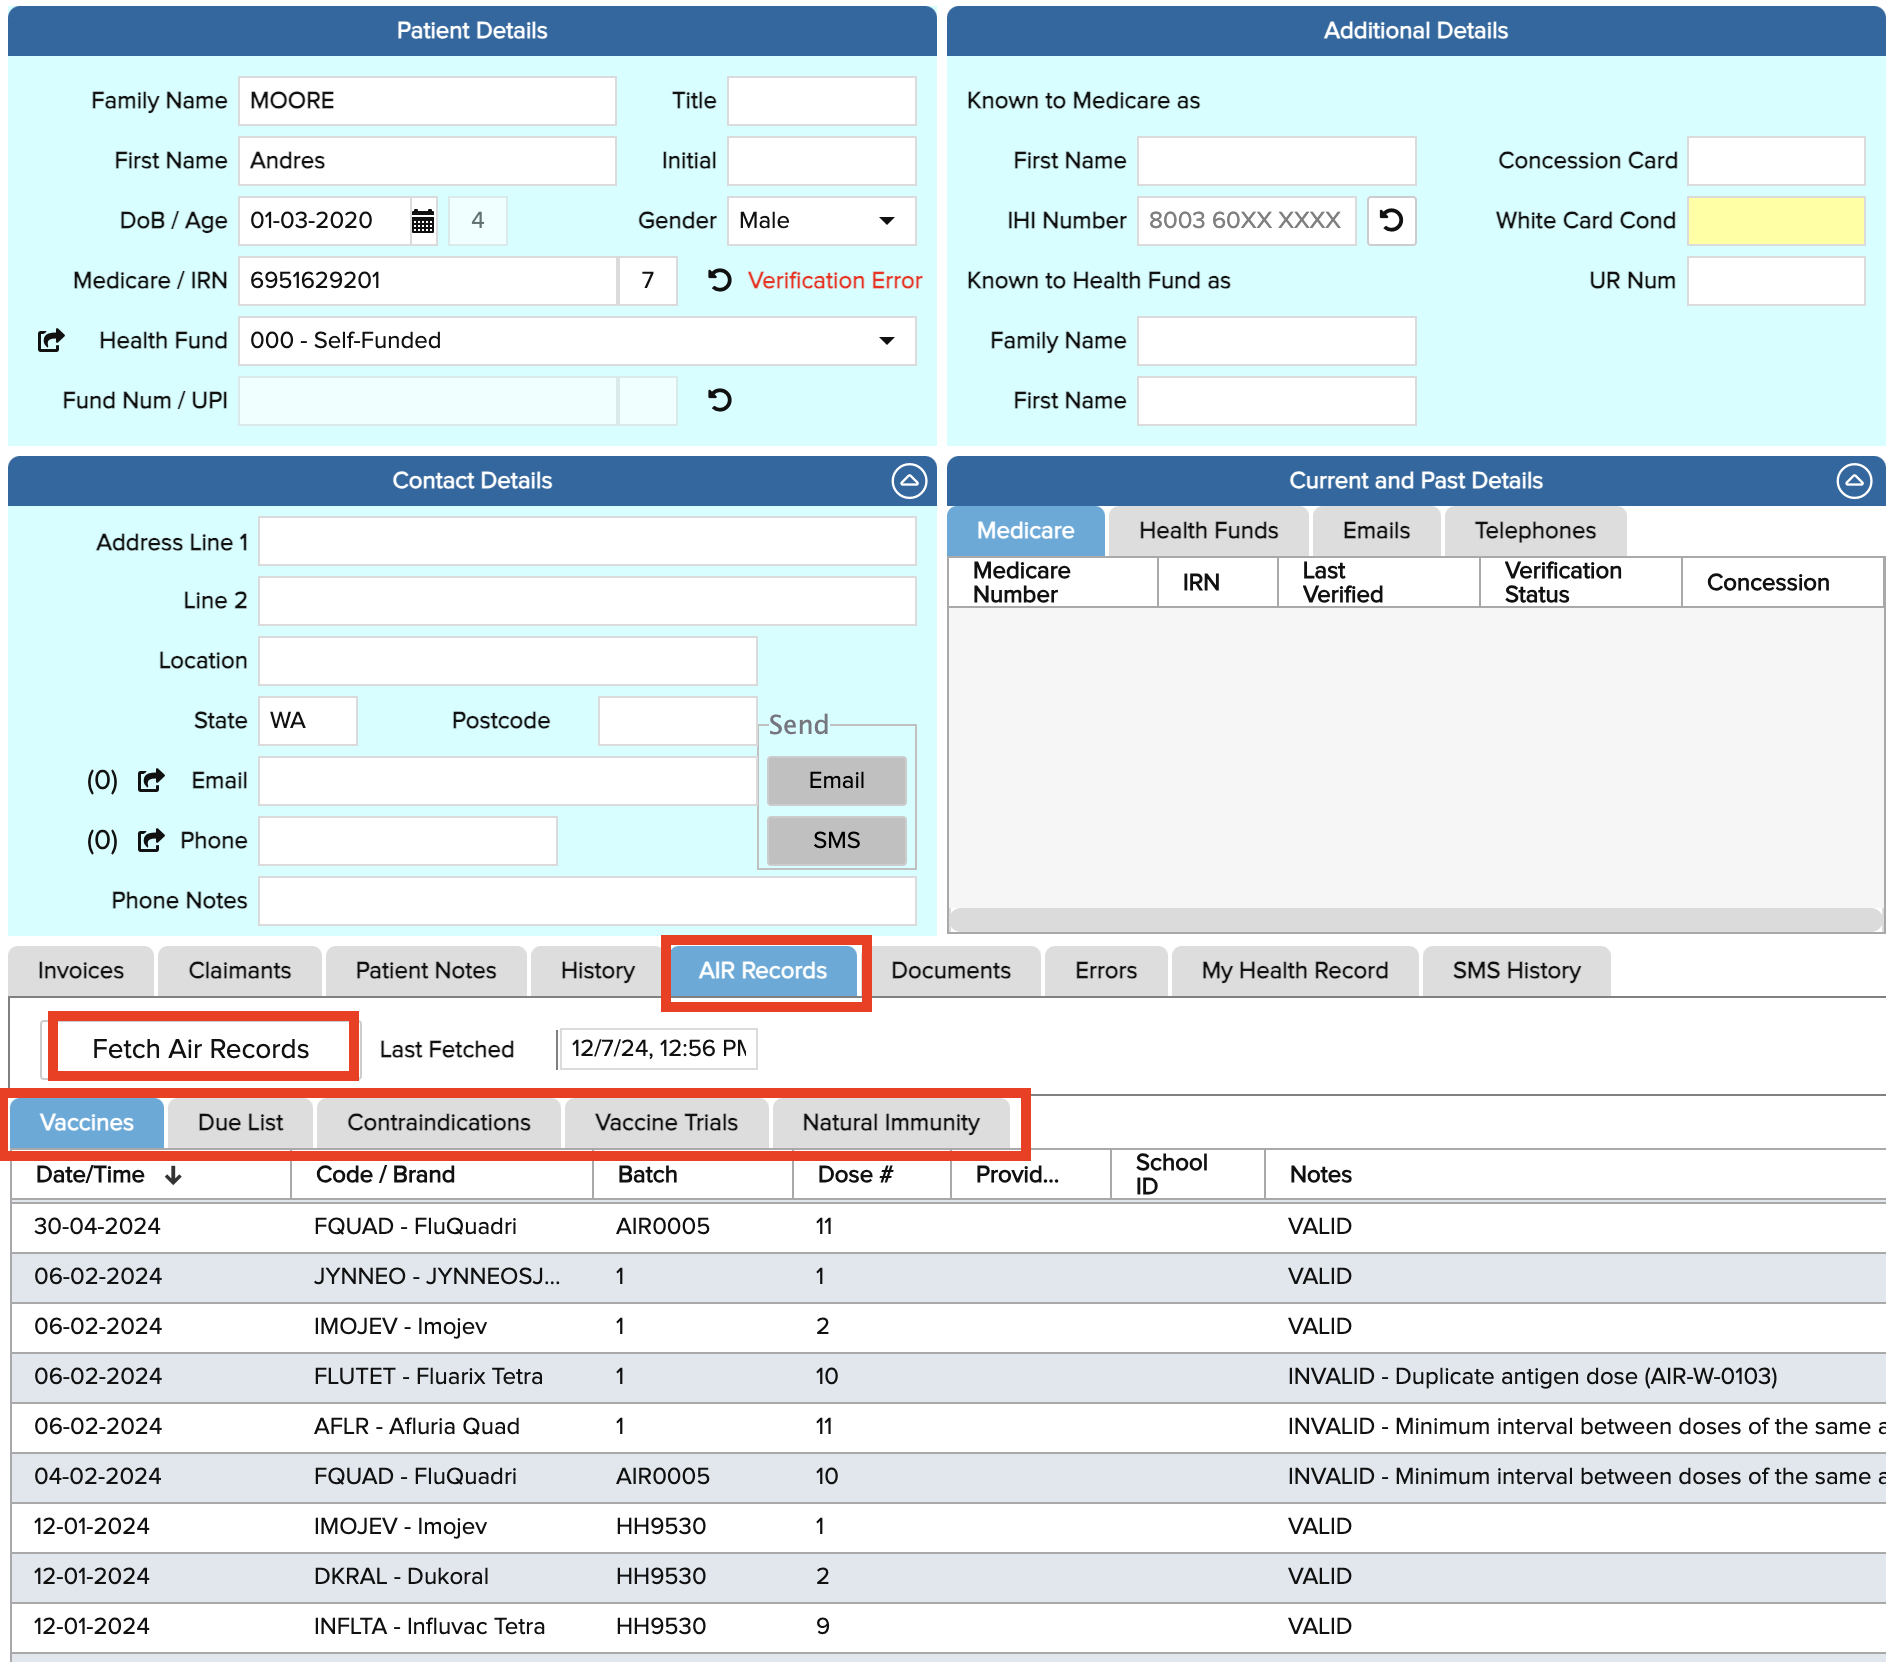Click the share icon beside Email
The image size is (1892, 1662).
pyautogui.click(x=151, y=780)
